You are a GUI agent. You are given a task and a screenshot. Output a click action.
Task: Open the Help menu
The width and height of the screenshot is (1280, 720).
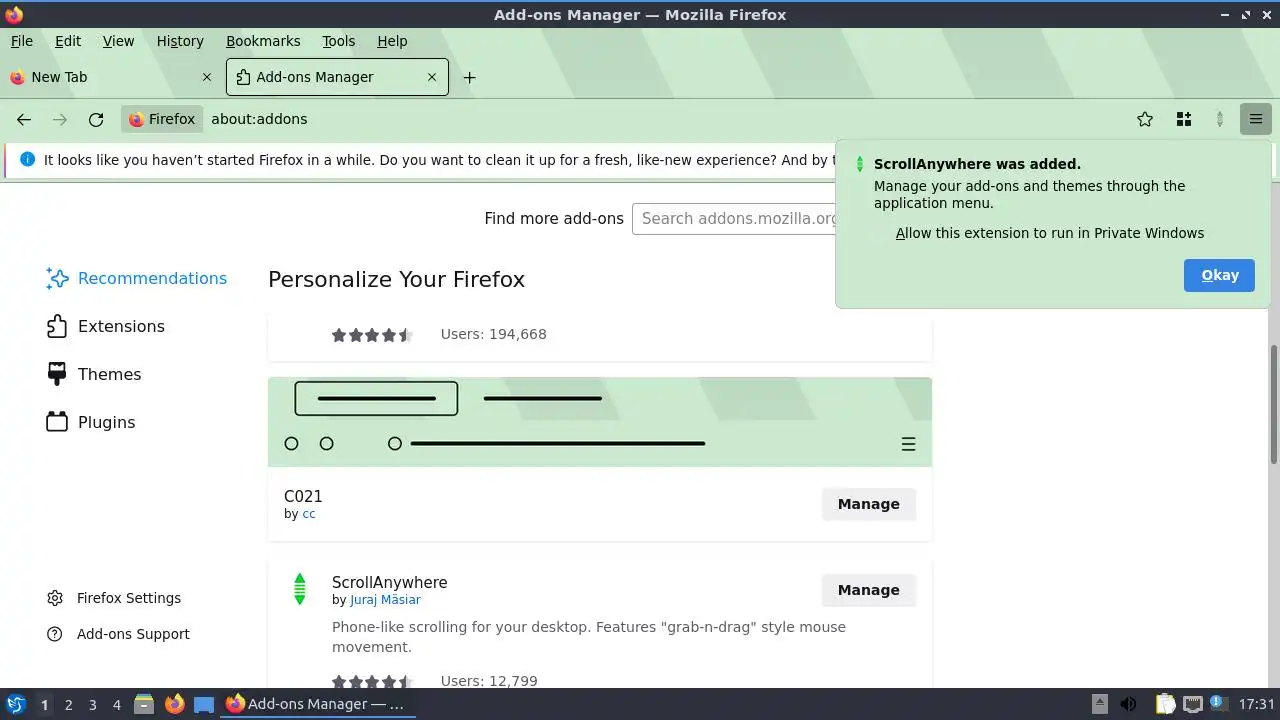(x=392, y=41)
